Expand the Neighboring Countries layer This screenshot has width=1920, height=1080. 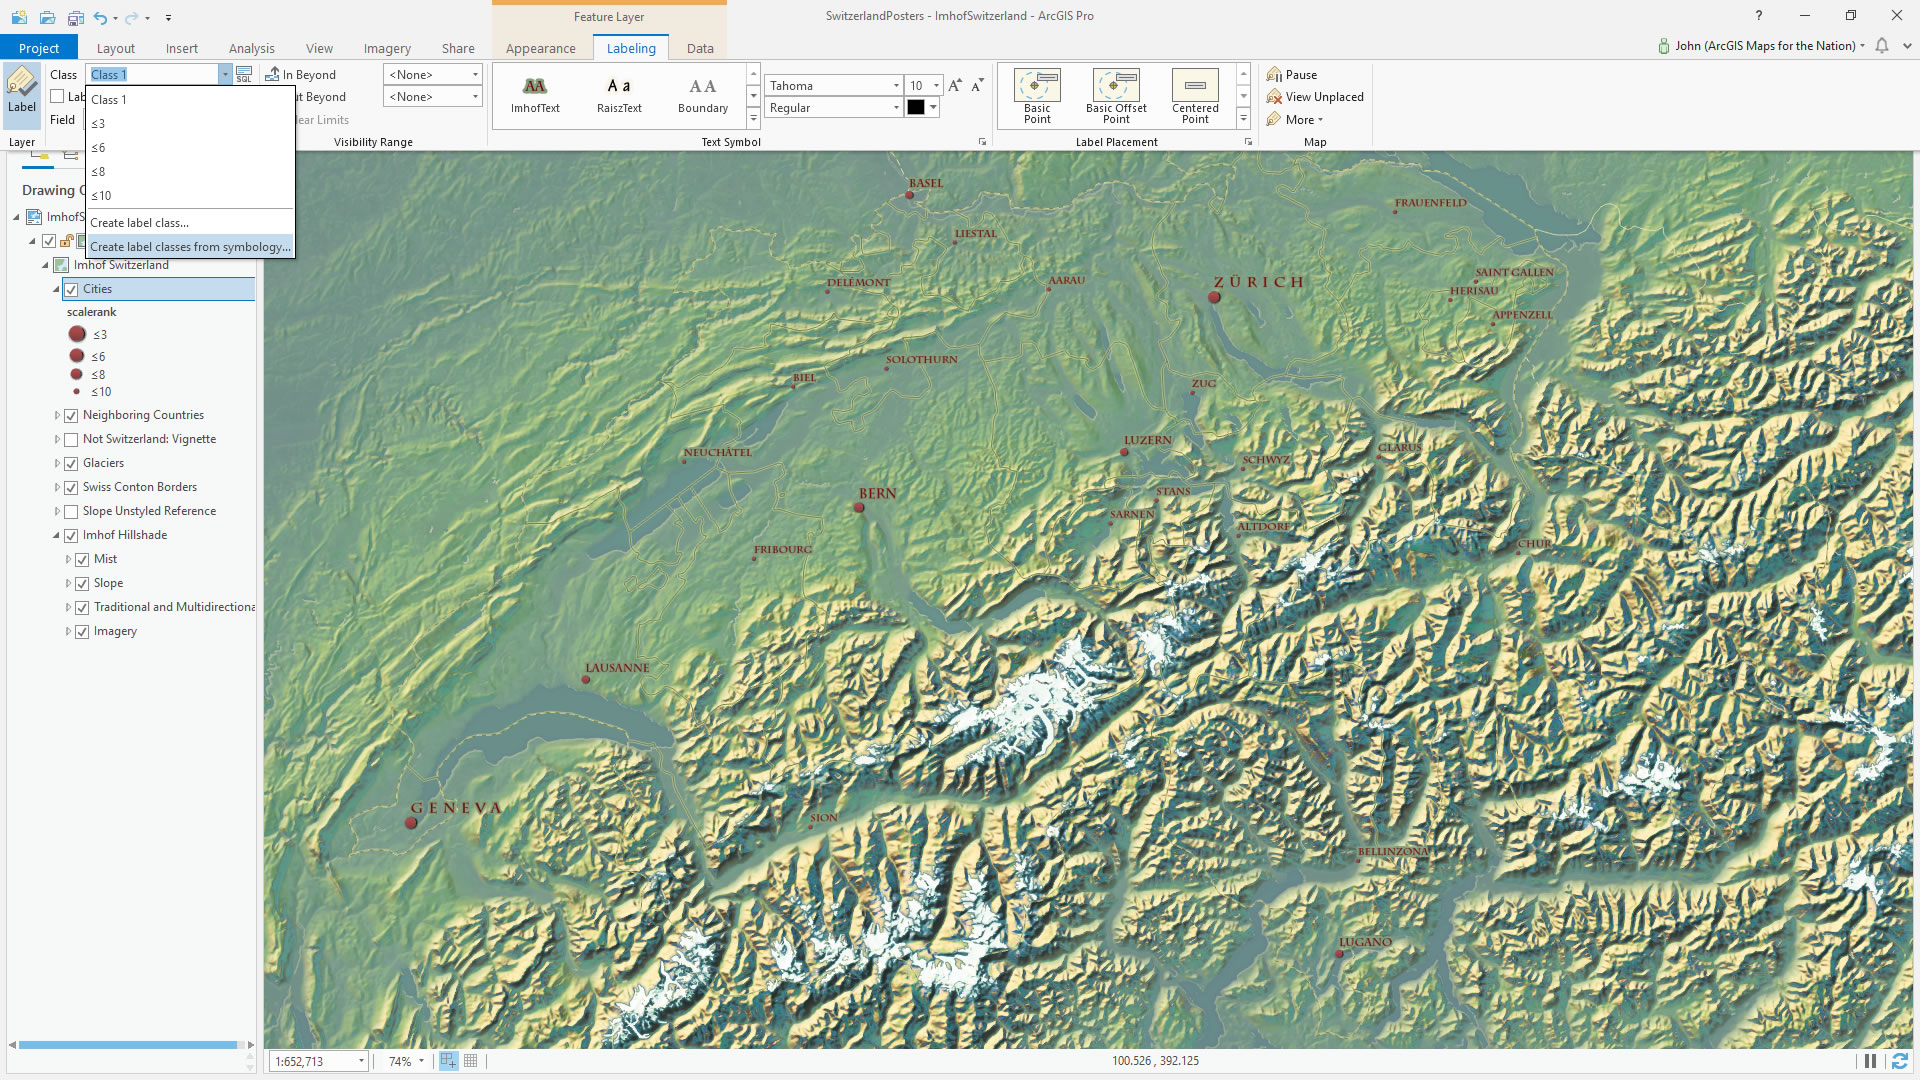pos(56,415)
